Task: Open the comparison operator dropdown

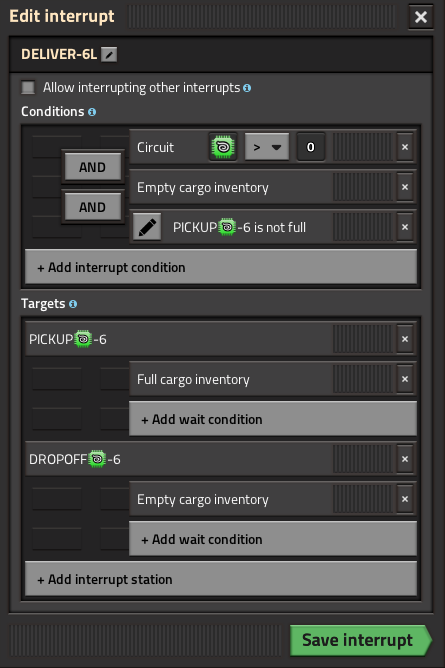Action: pyautogui.click(x=267, y=147)
